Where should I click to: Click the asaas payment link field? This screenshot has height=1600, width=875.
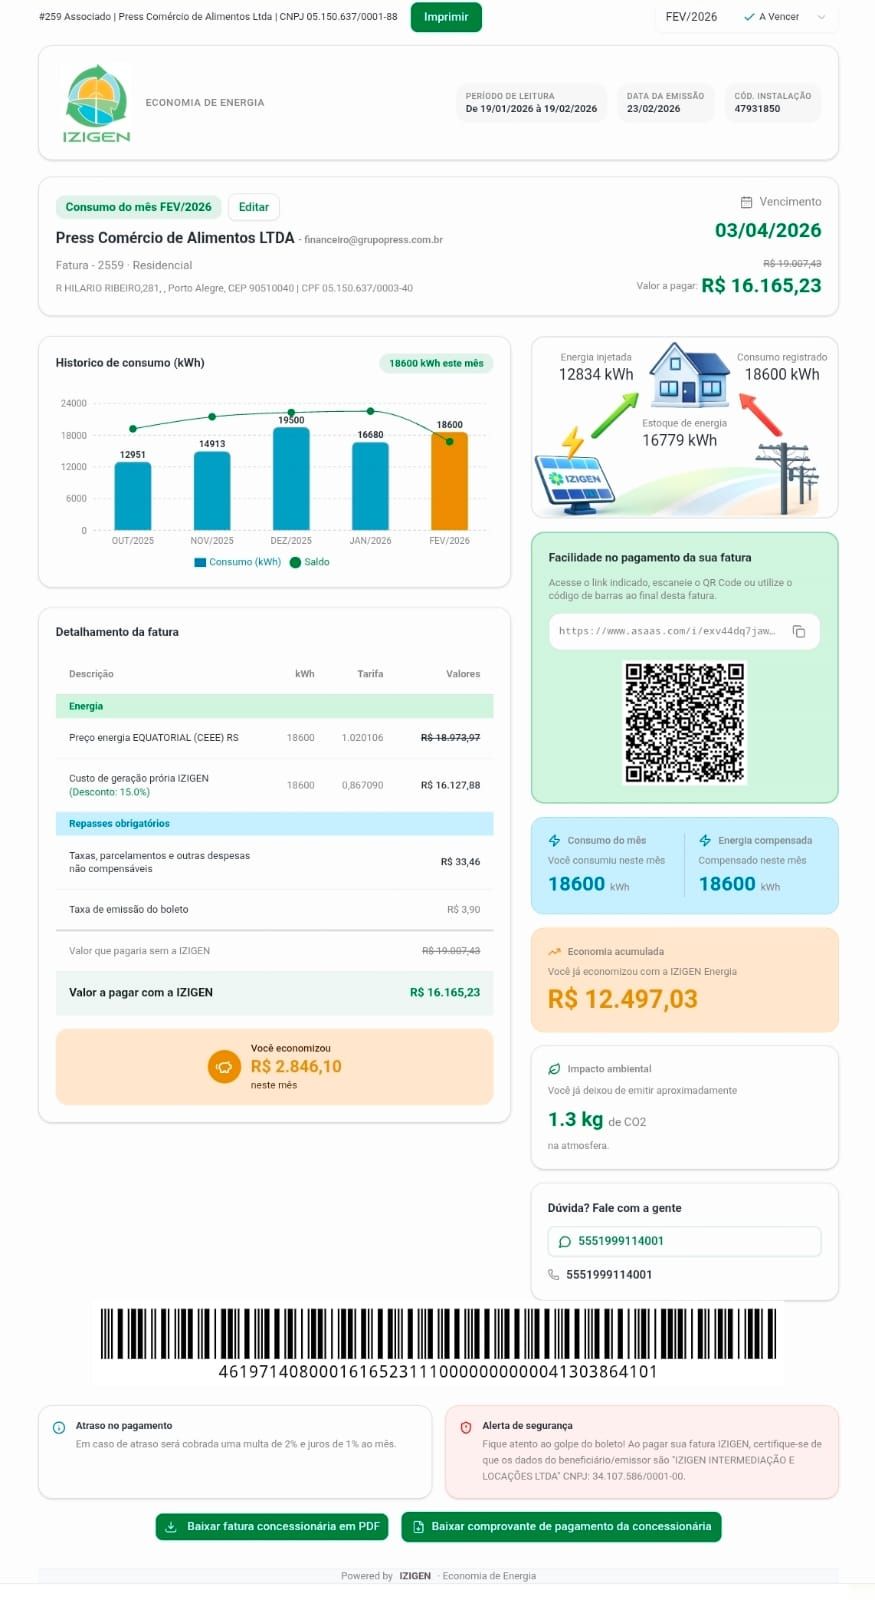666,631
